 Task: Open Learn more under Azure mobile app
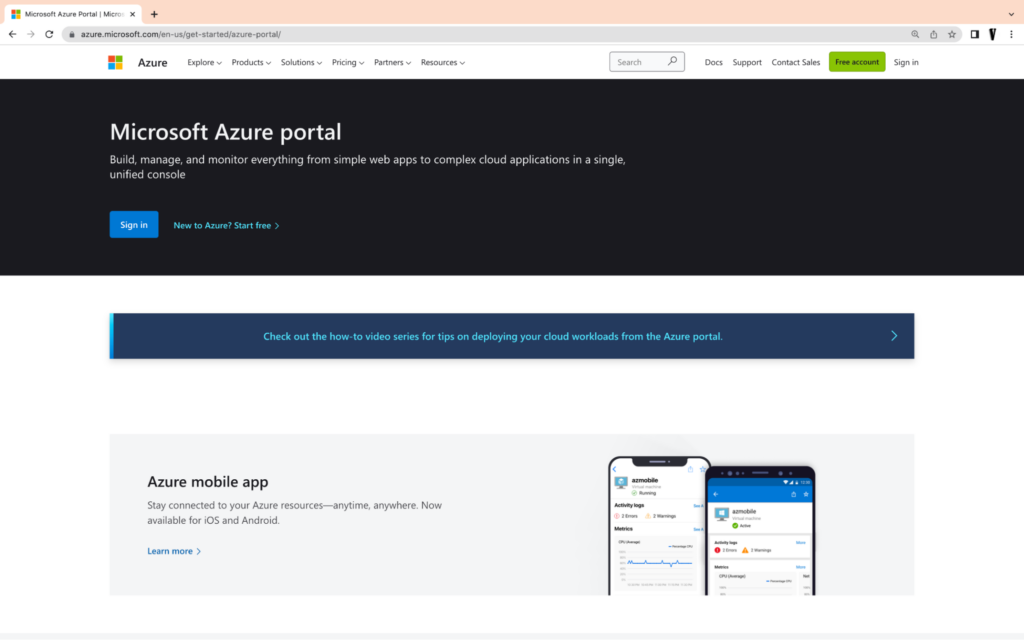tap(174, 551)
